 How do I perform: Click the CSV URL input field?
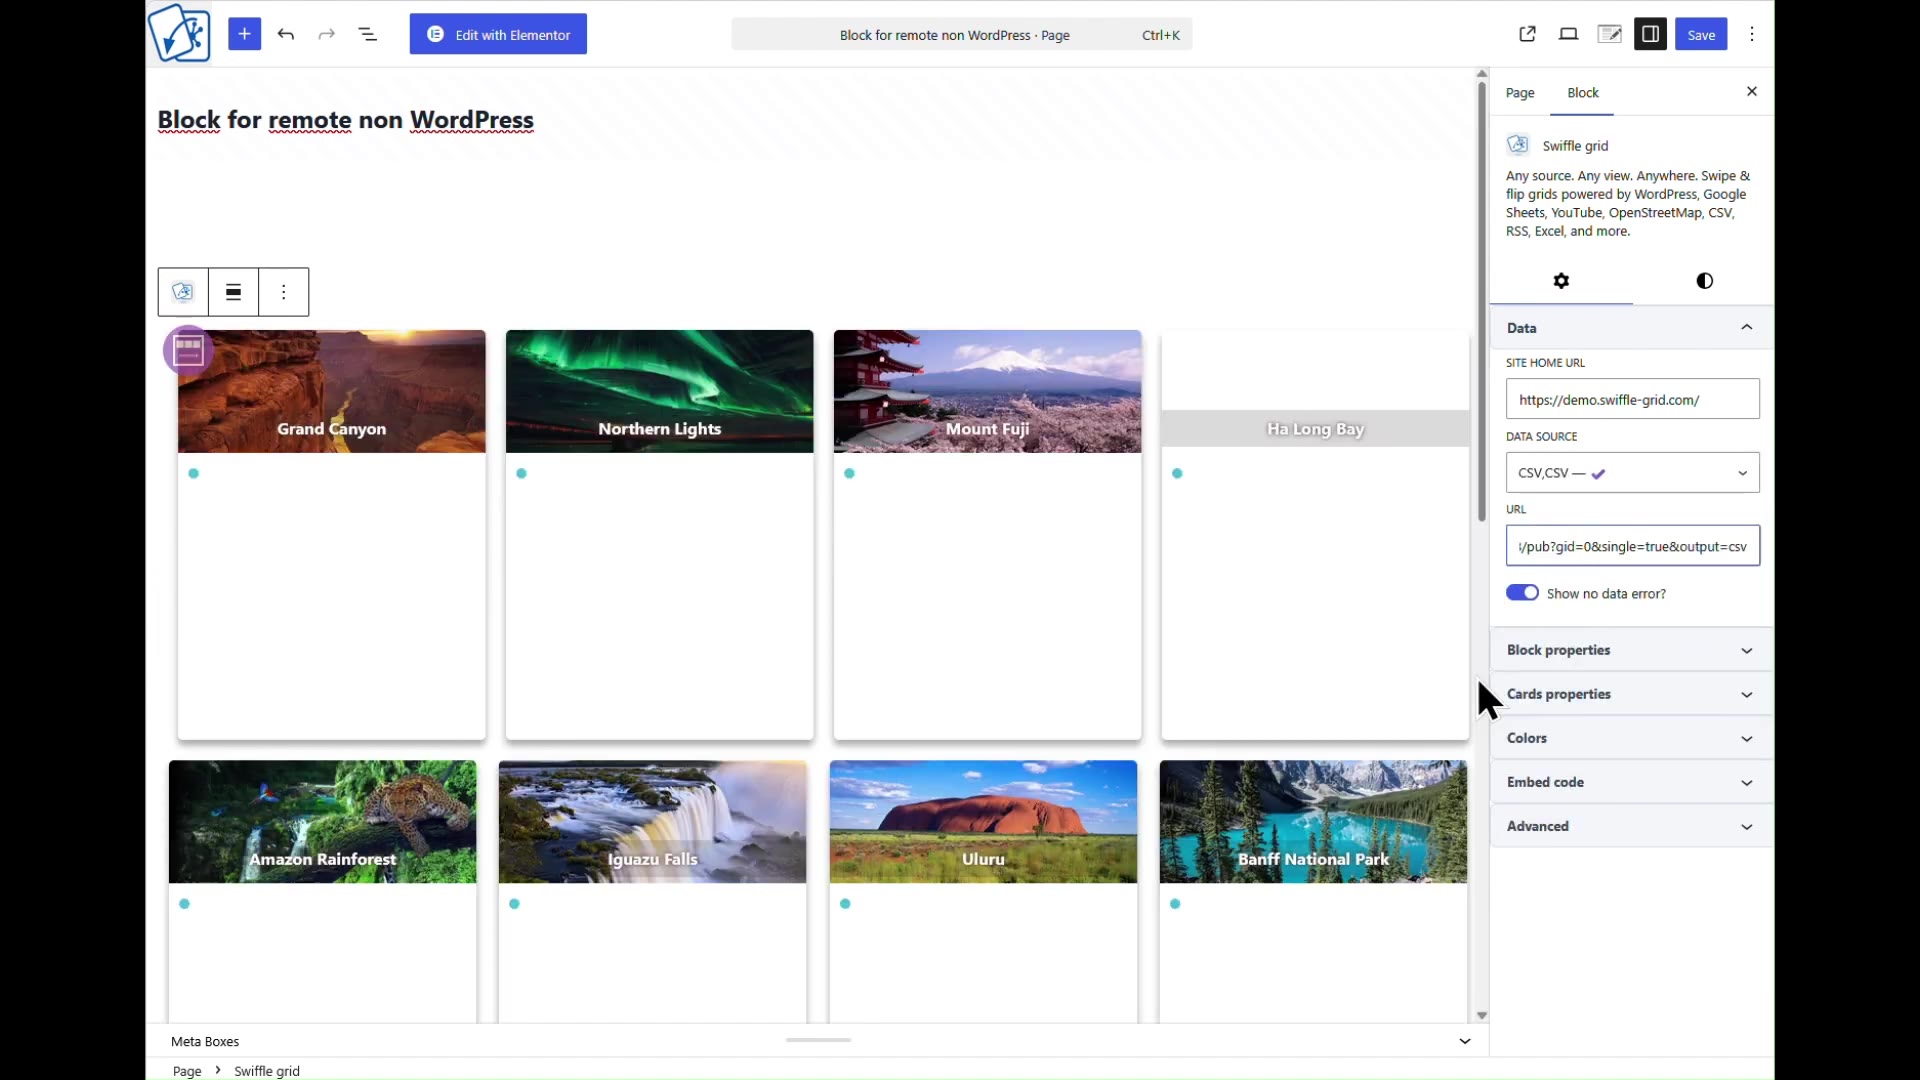pos(1632,546)
